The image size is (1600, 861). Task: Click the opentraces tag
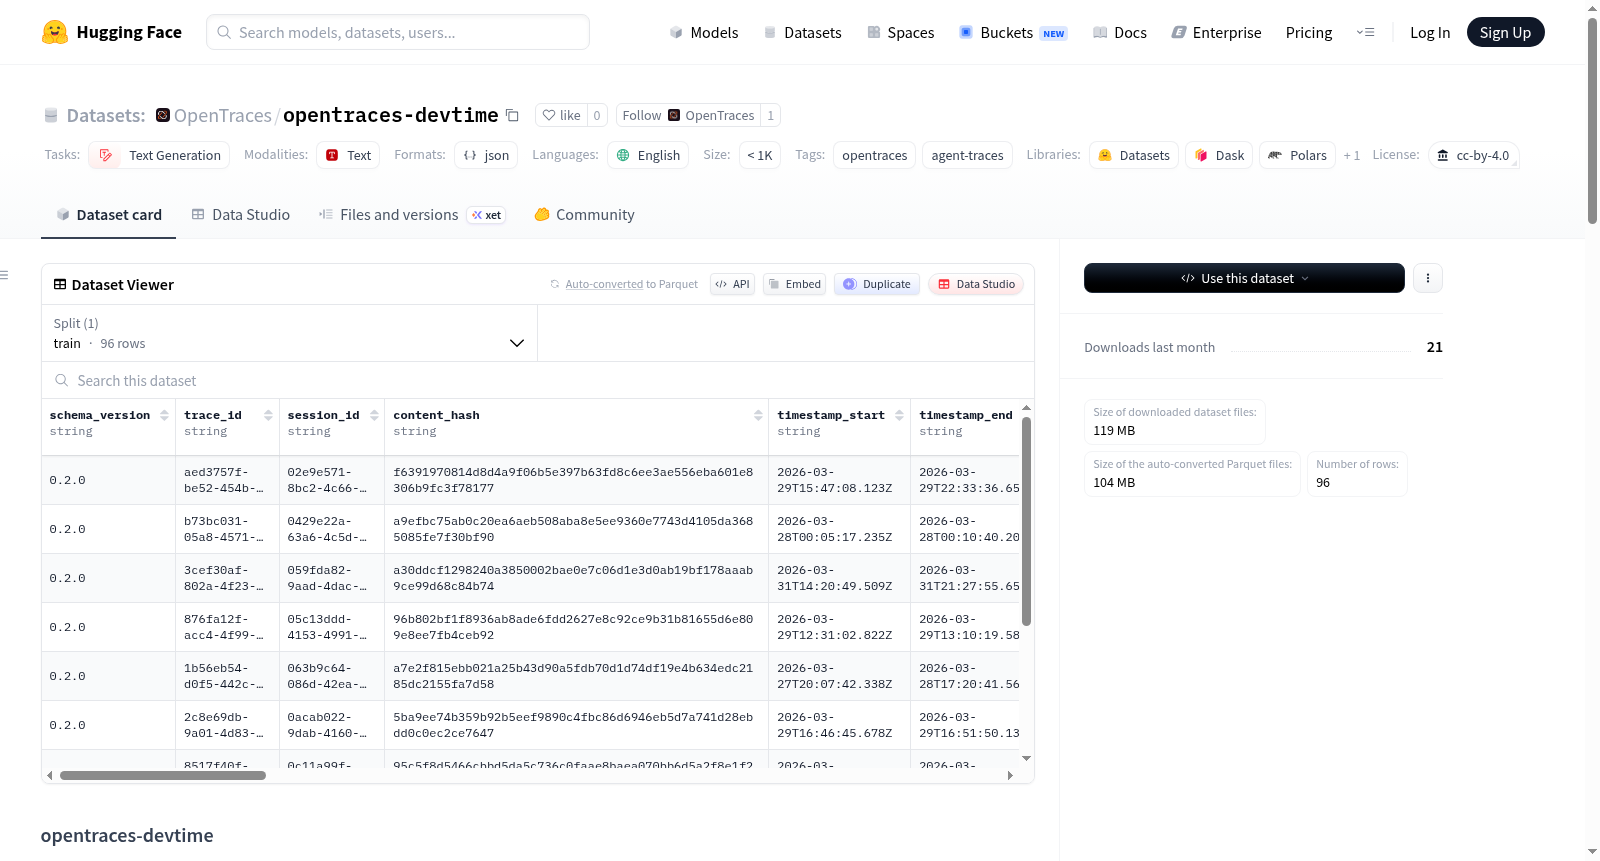click(x=874, y=155)
